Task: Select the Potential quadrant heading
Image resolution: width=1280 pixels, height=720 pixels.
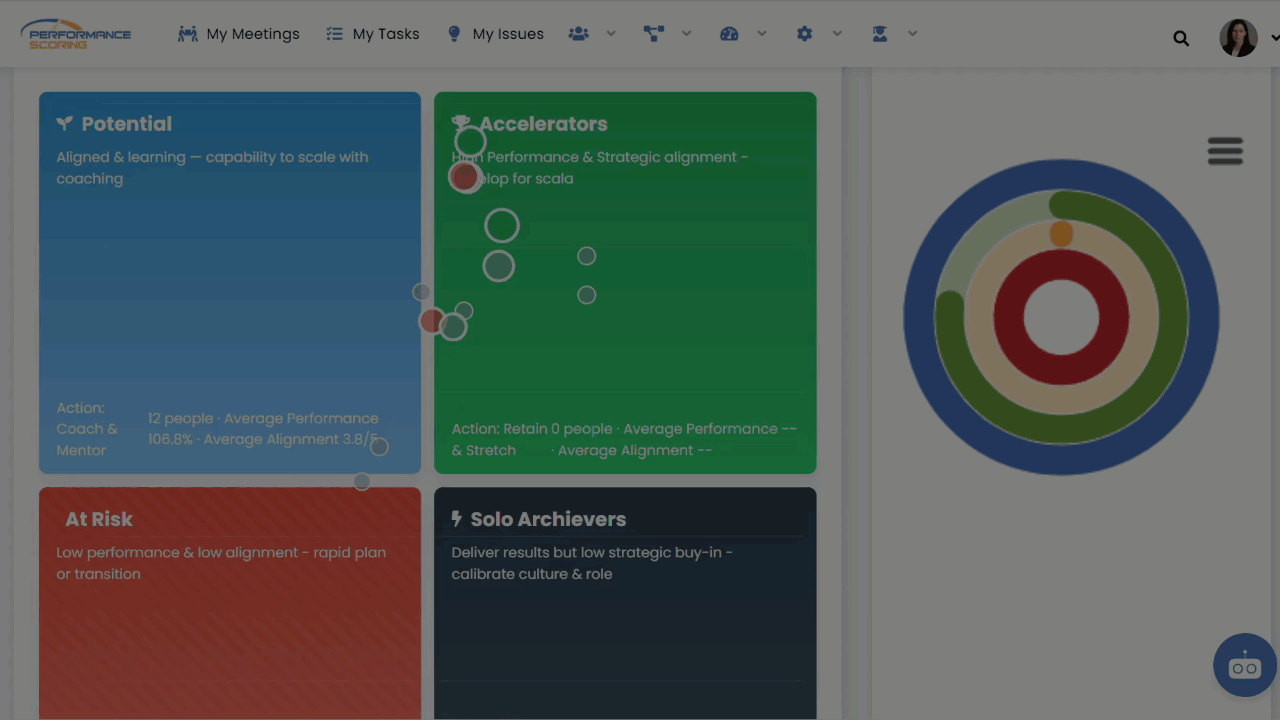Action: 126,124
